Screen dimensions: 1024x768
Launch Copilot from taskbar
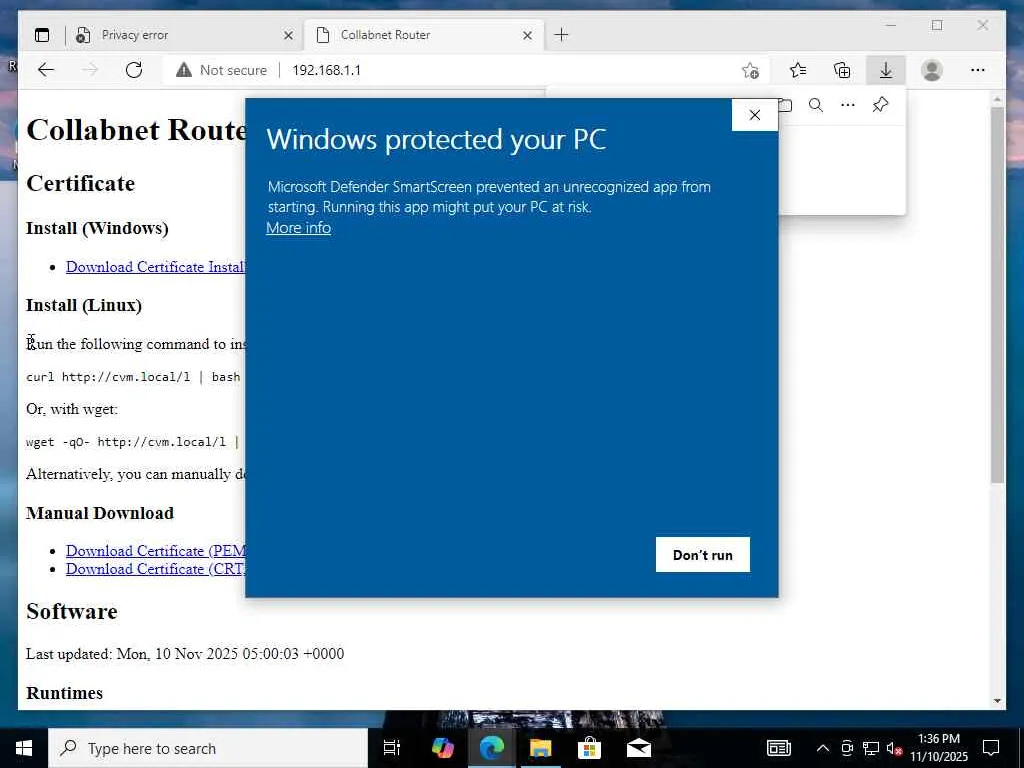tap(443, 748)
